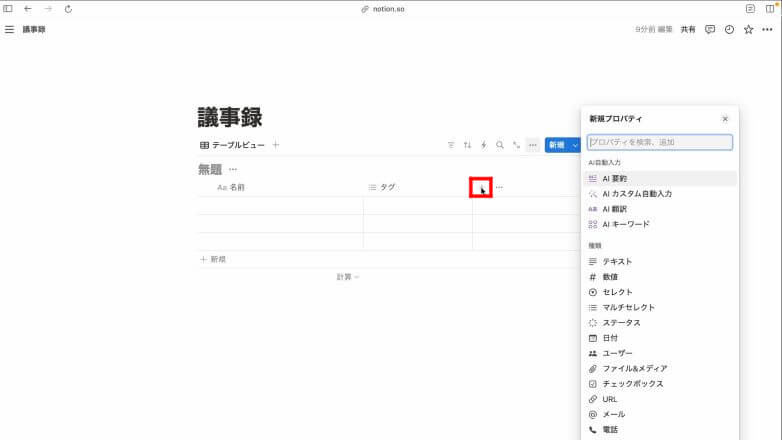Image resolution: width=782 pixels, height=440 pixels.
Task: Go back with the browser back arrow
Action: point(28,9)
